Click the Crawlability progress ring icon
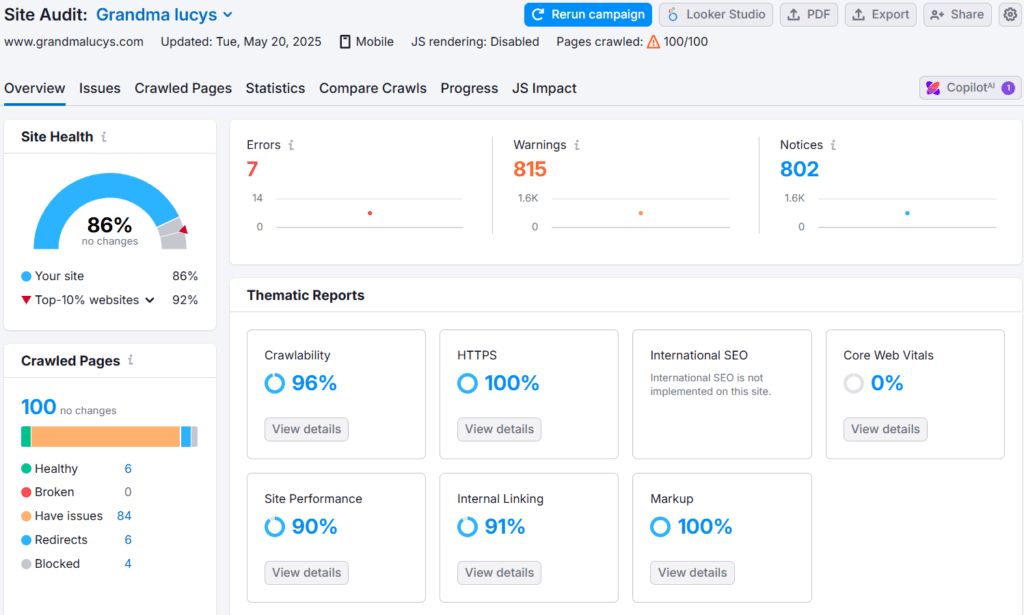The image size is (1024, 615). [274, 383]
